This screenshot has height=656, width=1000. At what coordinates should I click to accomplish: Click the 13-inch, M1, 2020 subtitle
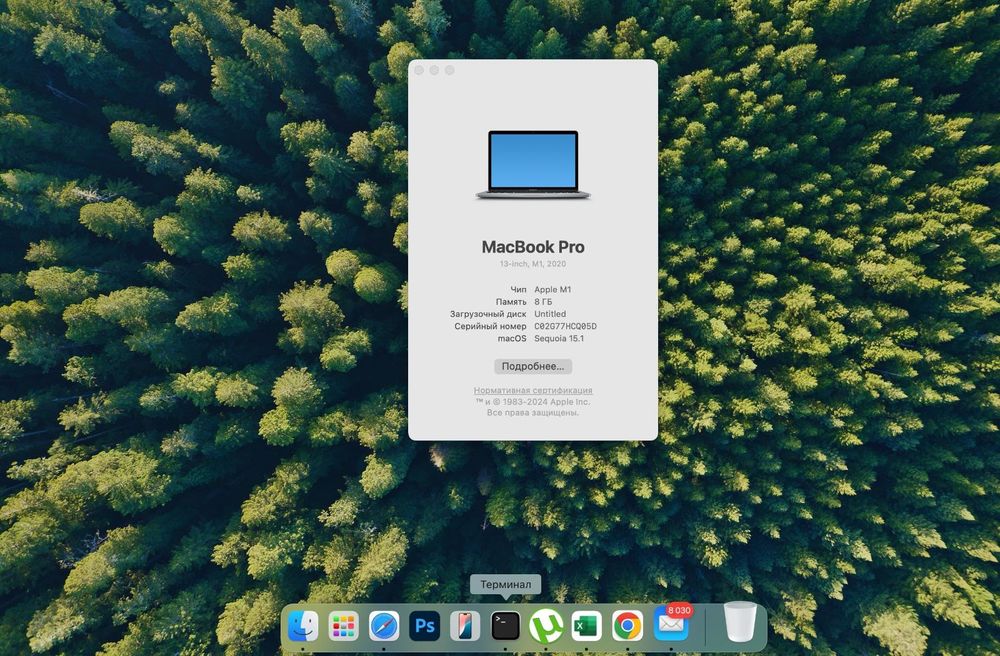533,263
